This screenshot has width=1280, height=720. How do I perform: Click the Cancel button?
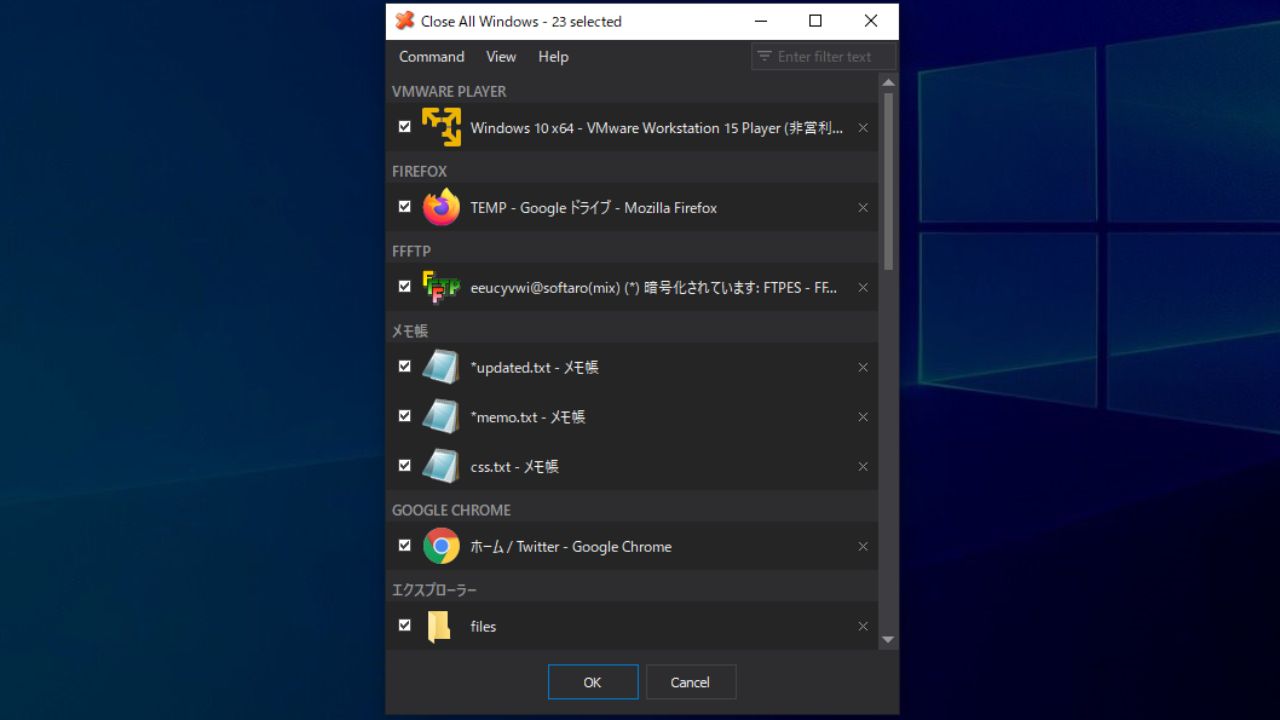[690, 682]
